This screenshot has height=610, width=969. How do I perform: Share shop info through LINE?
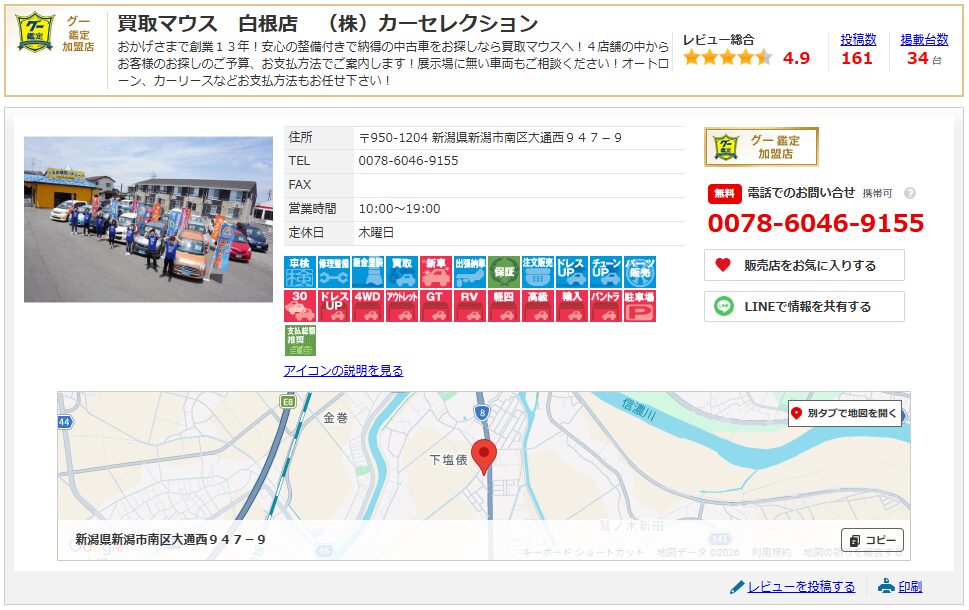pyautogui.click(x=806, y=307)
